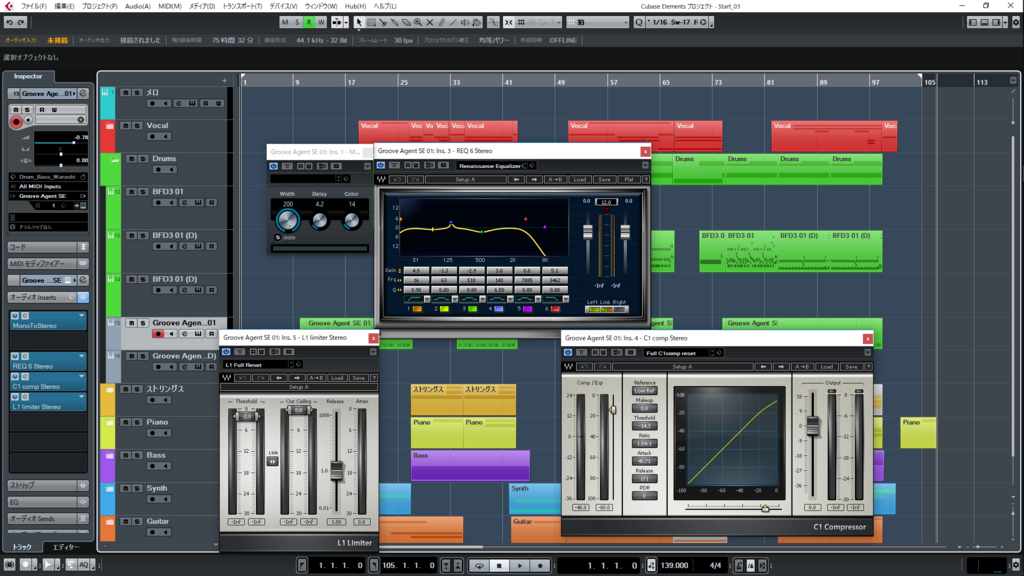1024x576 pixels.
Task: Select the Draw pencil tool
Action: (x=441, y=22)
